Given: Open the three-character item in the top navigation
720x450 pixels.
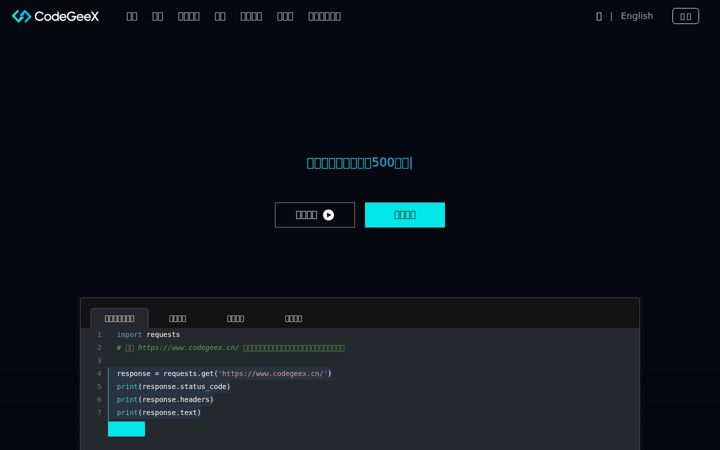Looking at the screenshot, I should 285,17.
